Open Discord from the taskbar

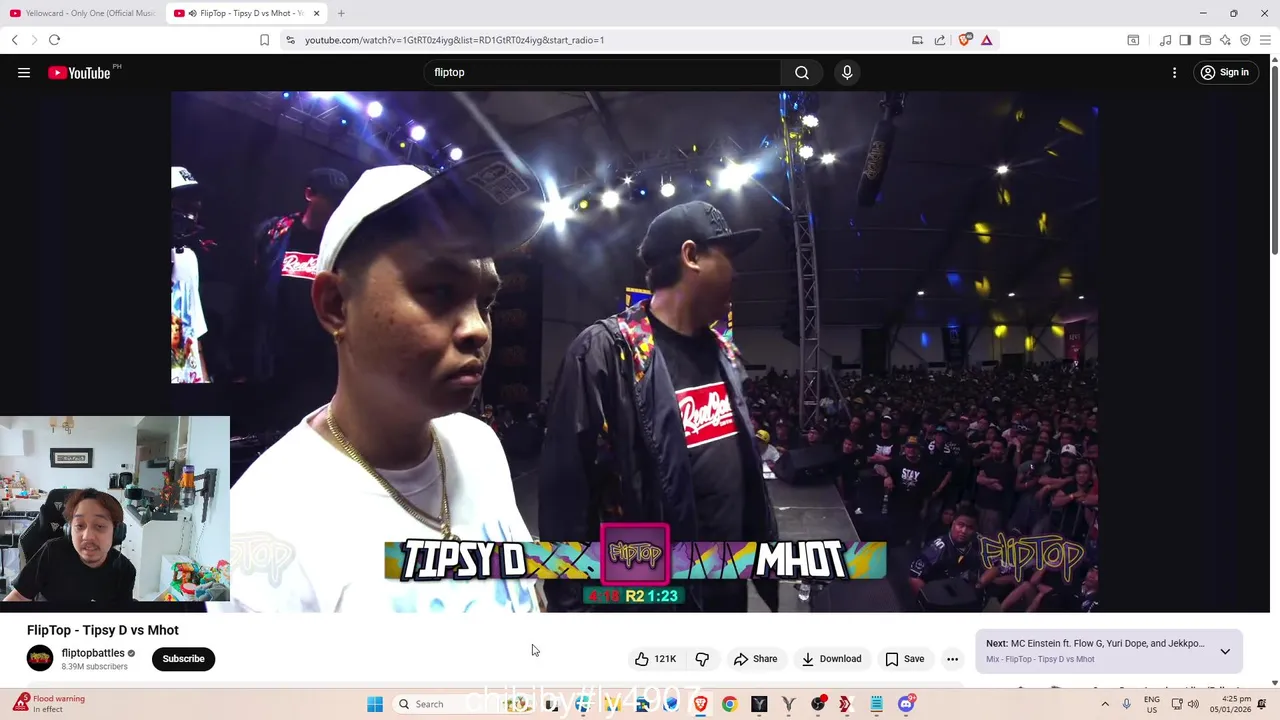coord(906,704)
